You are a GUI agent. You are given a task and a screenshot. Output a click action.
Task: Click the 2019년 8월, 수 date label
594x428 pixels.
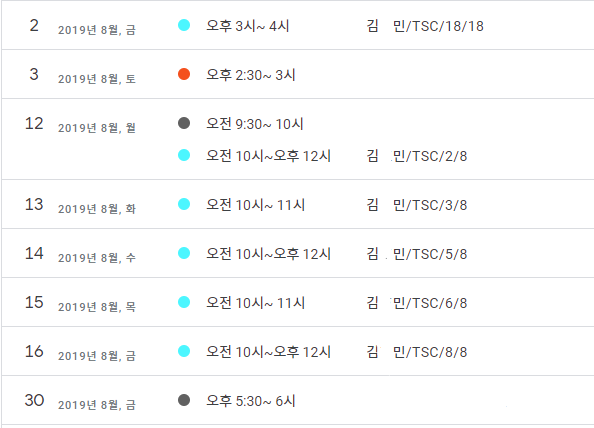coord(97,258)
